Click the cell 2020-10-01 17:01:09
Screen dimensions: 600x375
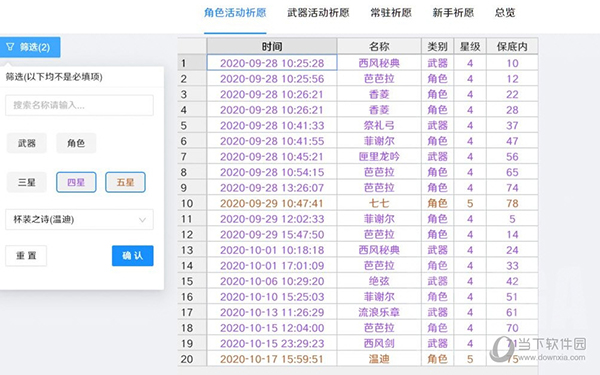[272, 266]
